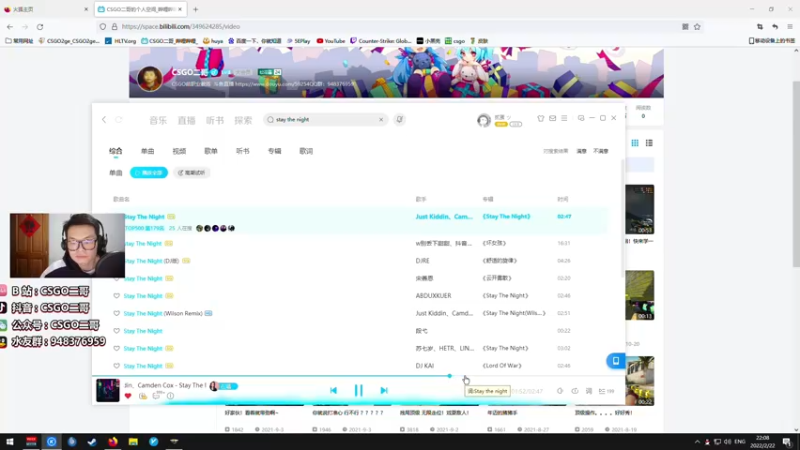
Task: Favorite the Wilson Remix row
Action: coord(116,313)
